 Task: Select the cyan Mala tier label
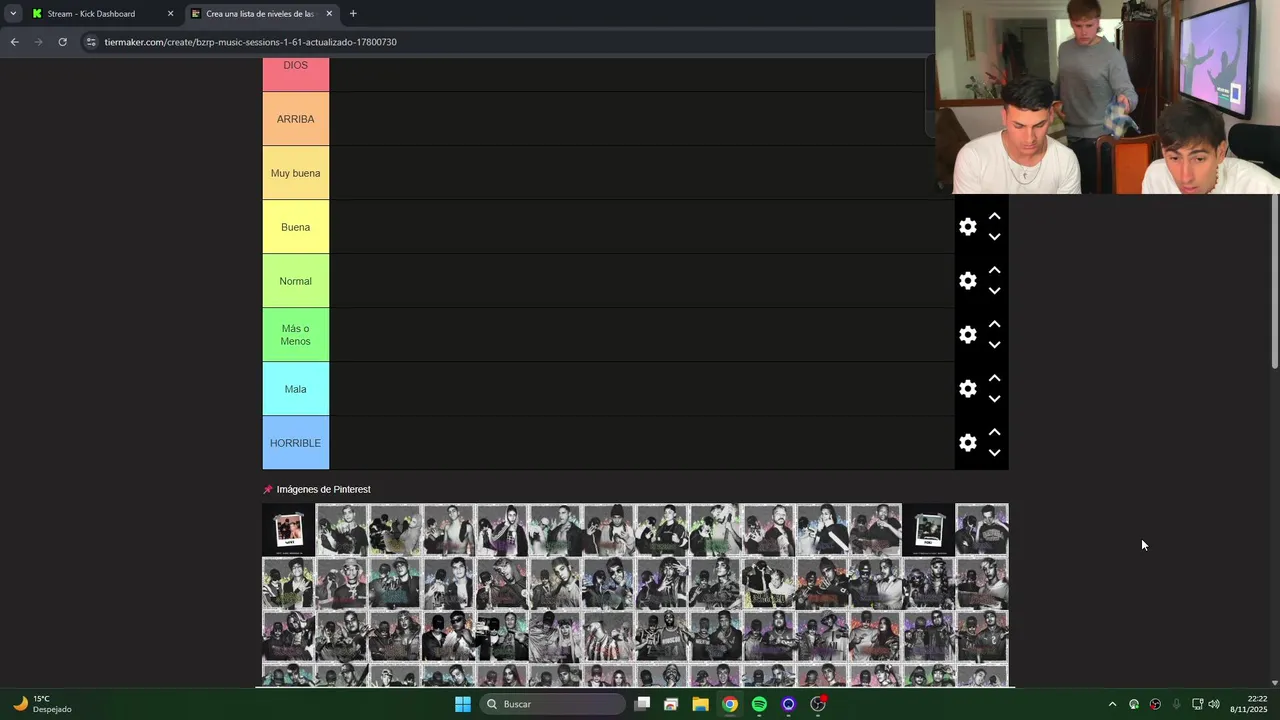[296, 389]
